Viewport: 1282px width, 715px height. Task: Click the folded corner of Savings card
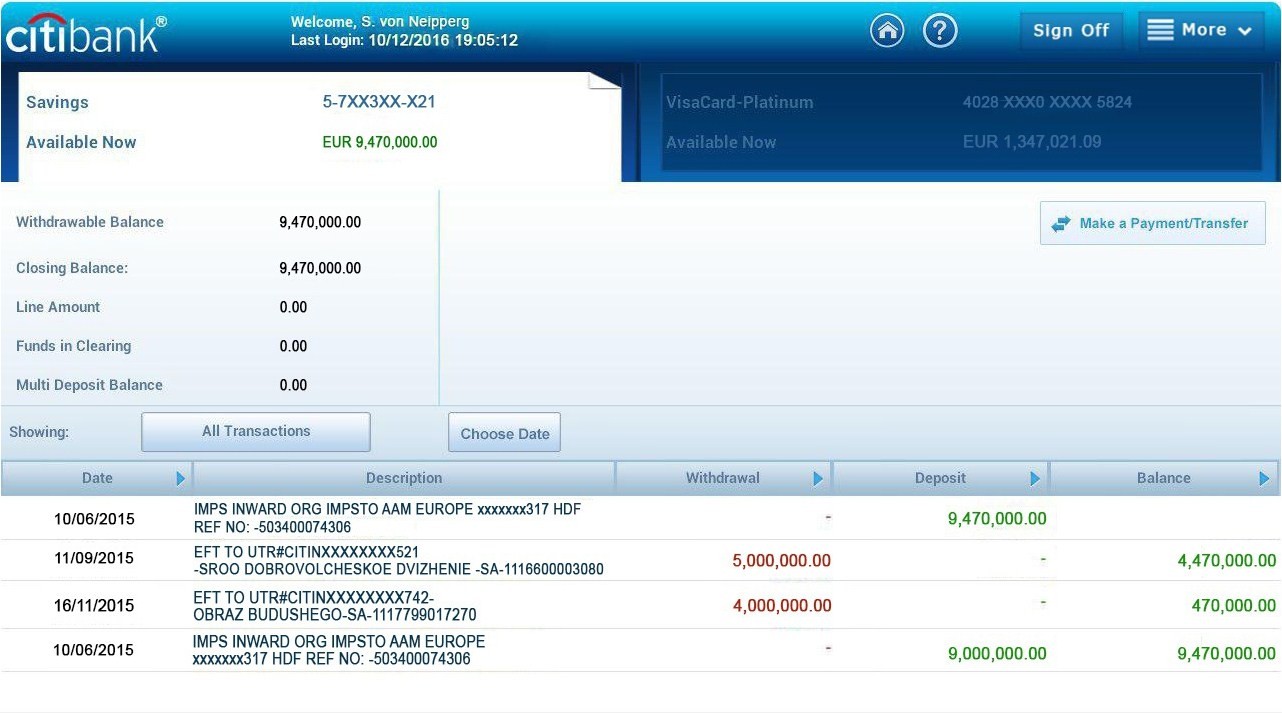click(605, 81)
